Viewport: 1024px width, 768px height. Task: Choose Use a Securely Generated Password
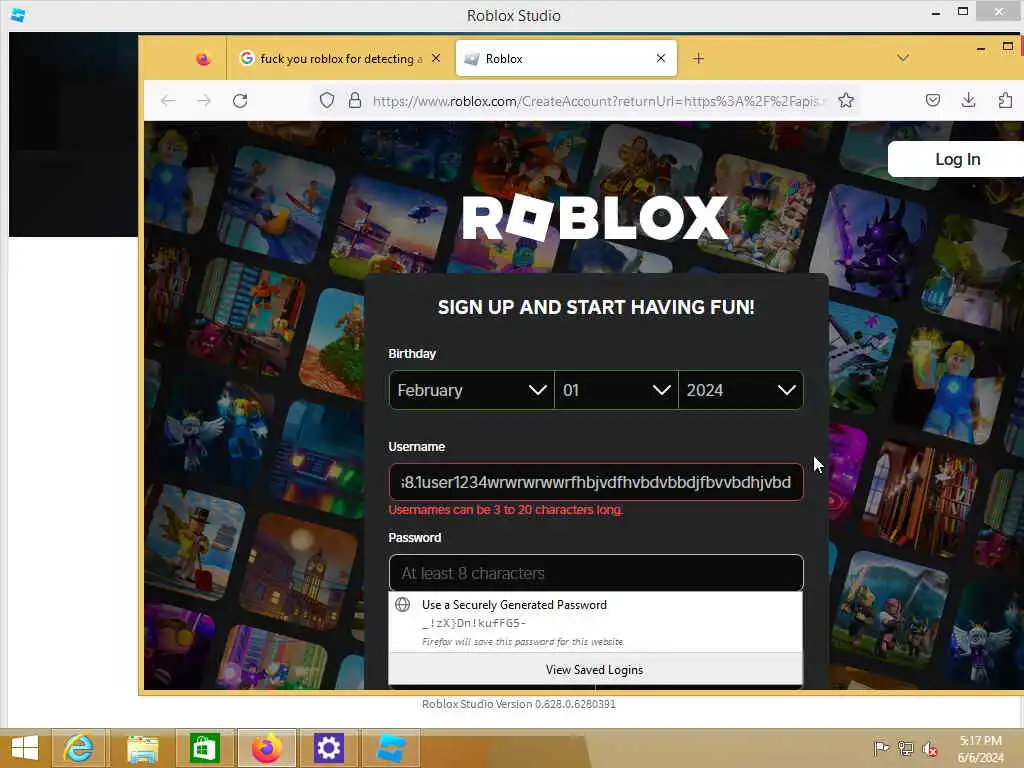(596, 622)
